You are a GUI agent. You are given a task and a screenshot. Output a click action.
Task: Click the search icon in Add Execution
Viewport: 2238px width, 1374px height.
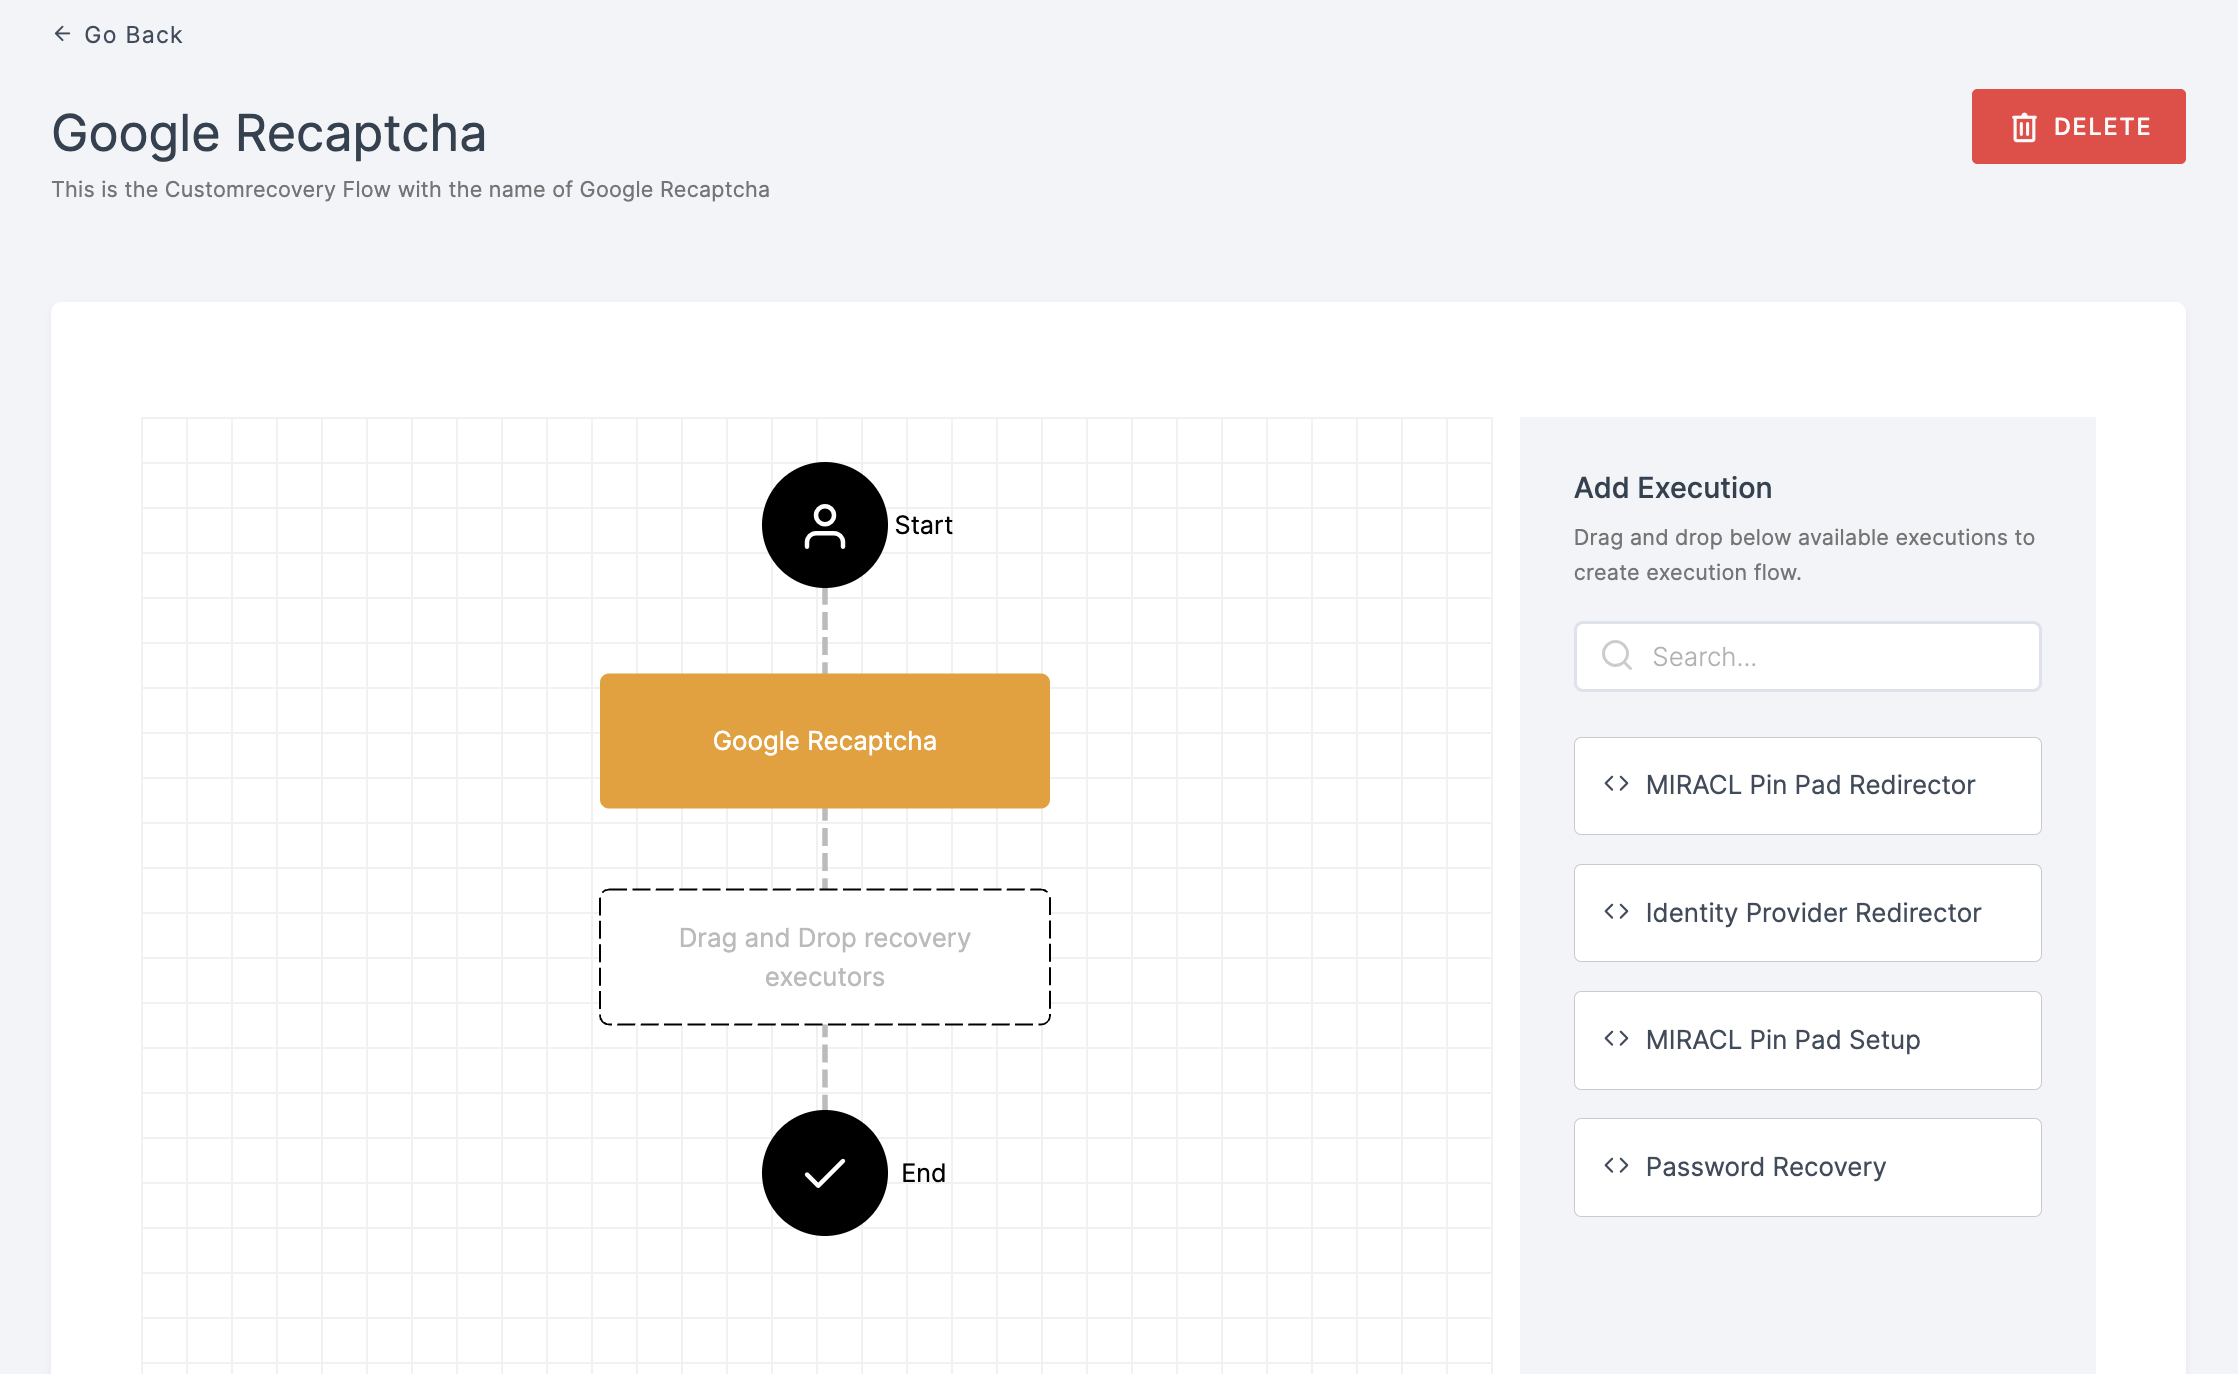coord(1616,657)
